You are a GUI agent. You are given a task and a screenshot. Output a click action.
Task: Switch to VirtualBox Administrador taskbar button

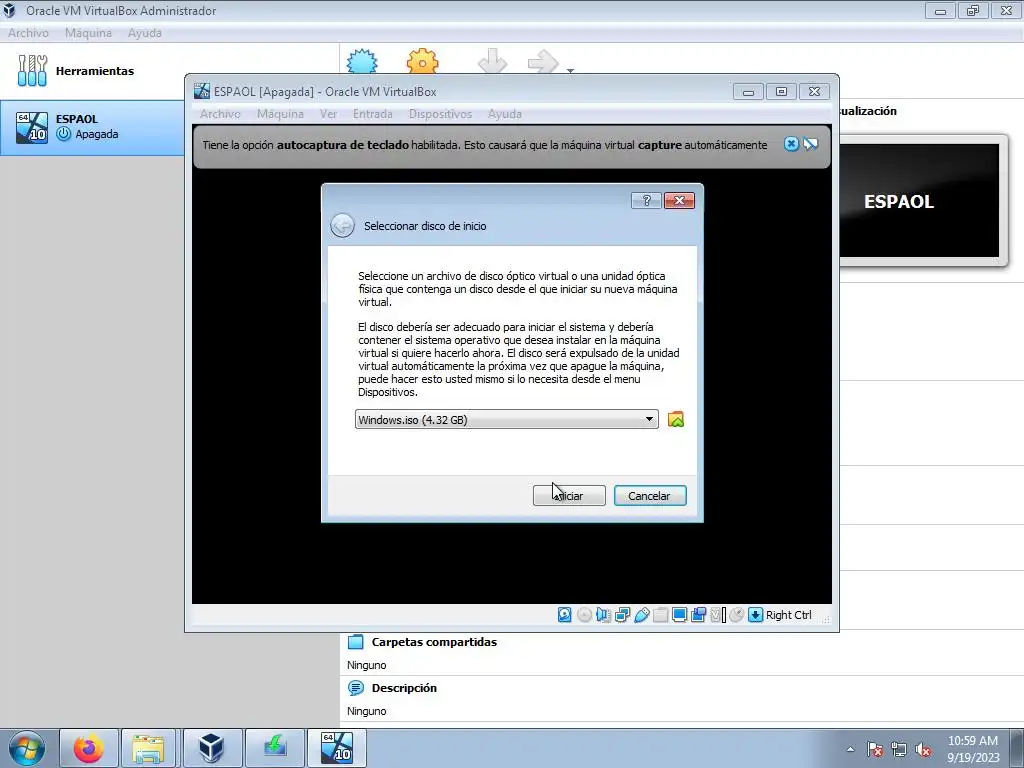(212, 748)
